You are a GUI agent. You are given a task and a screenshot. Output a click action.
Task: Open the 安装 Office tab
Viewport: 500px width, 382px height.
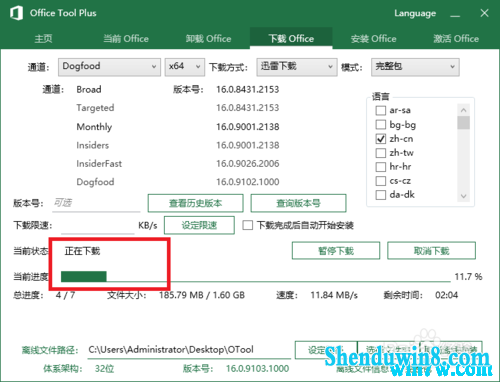pyautogui.click(x=374, y=38)
